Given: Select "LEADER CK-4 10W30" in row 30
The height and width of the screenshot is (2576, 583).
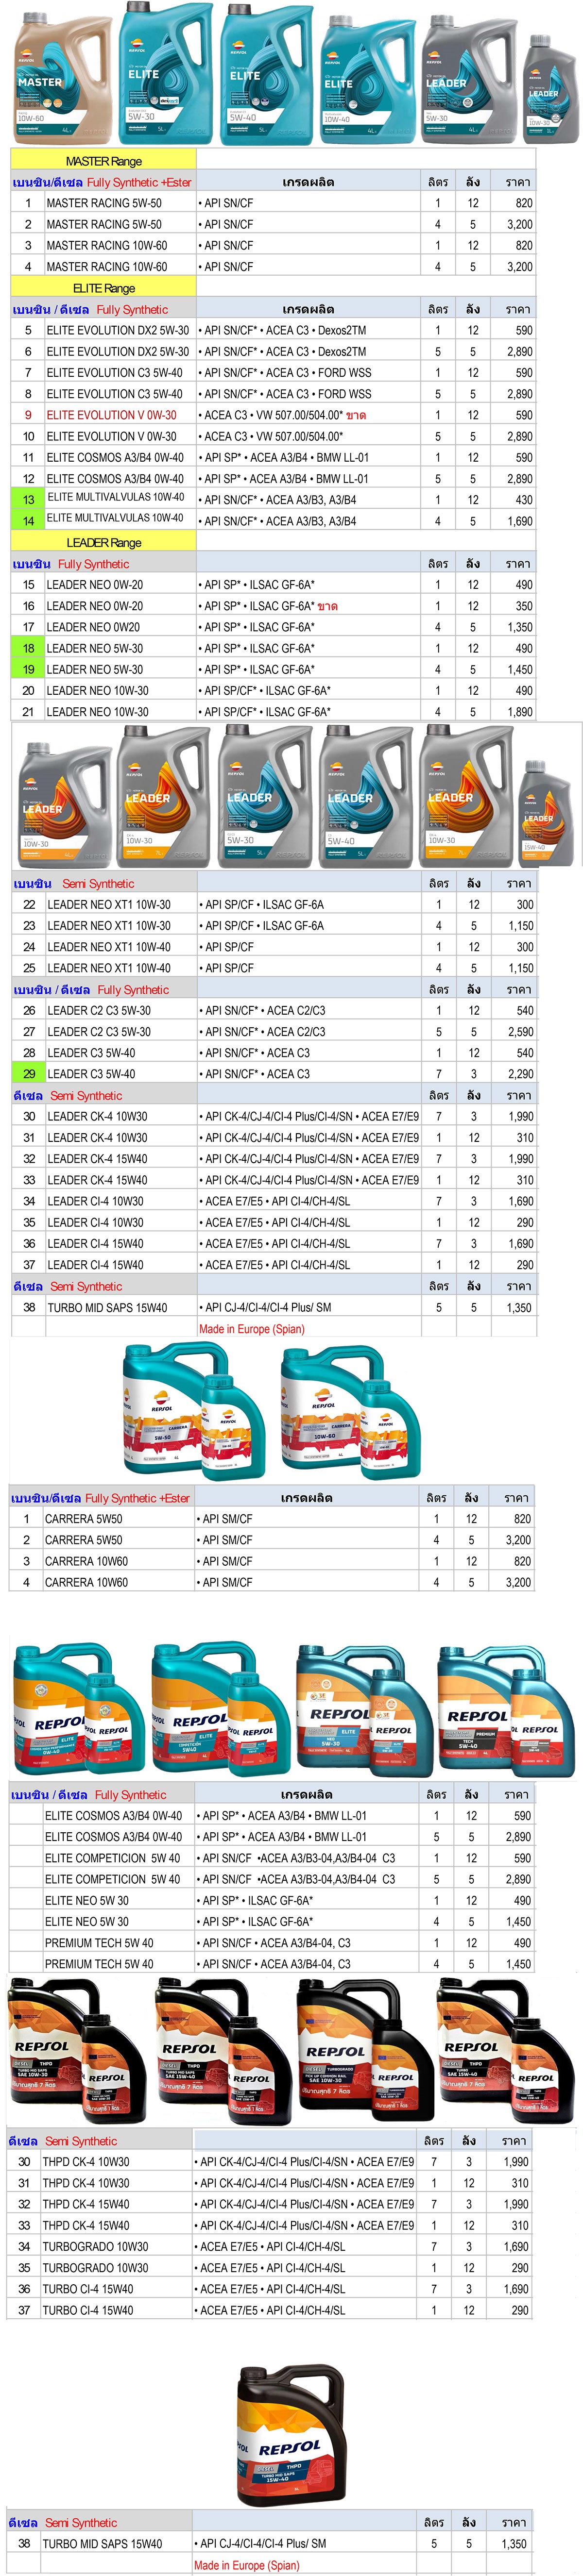Looking at the screenshot, I should click(x=97, y=1116).
